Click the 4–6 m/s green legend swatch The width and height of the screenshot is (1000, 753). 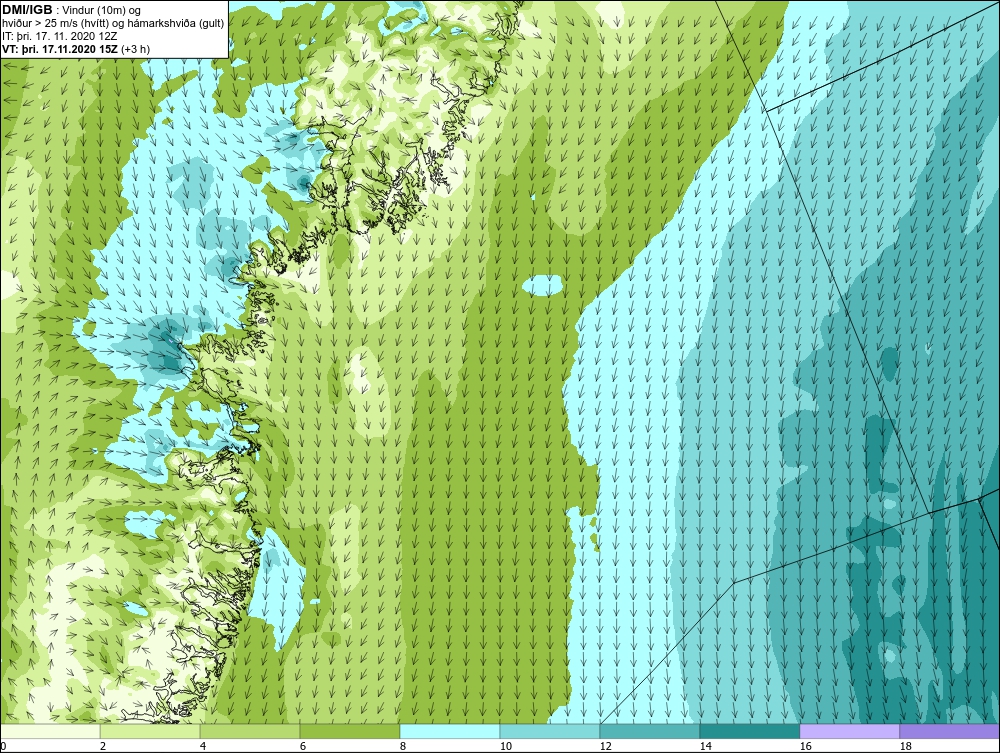point(250,731)
